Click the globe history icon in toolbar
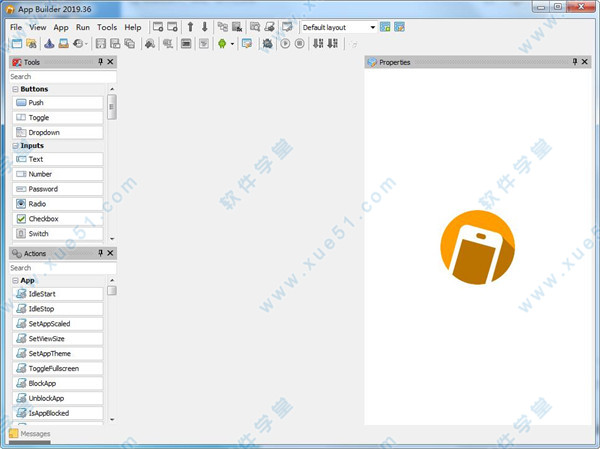 pos(78,44)
